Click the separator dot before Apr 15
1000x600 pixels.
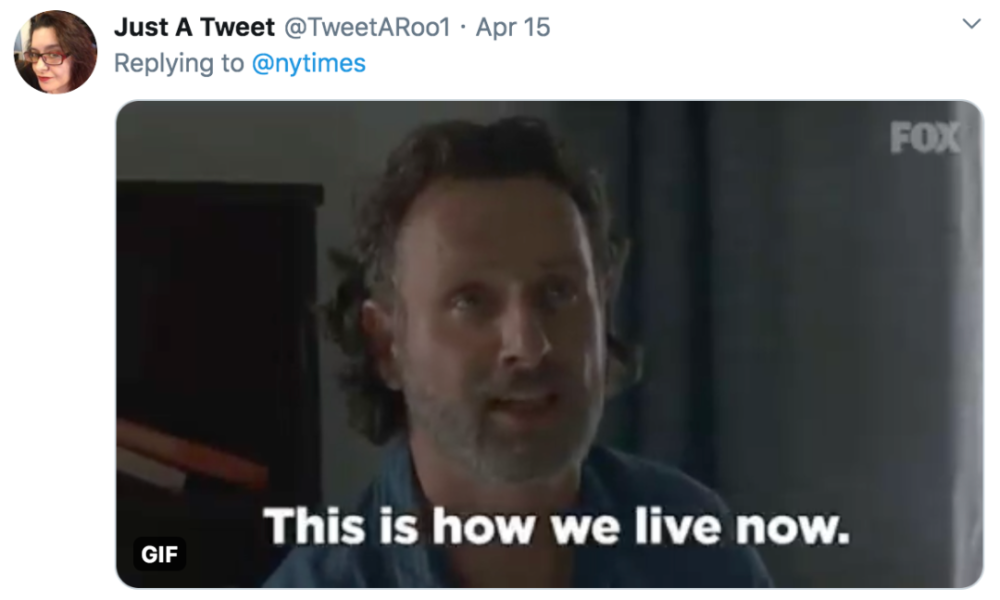point(464,27)
